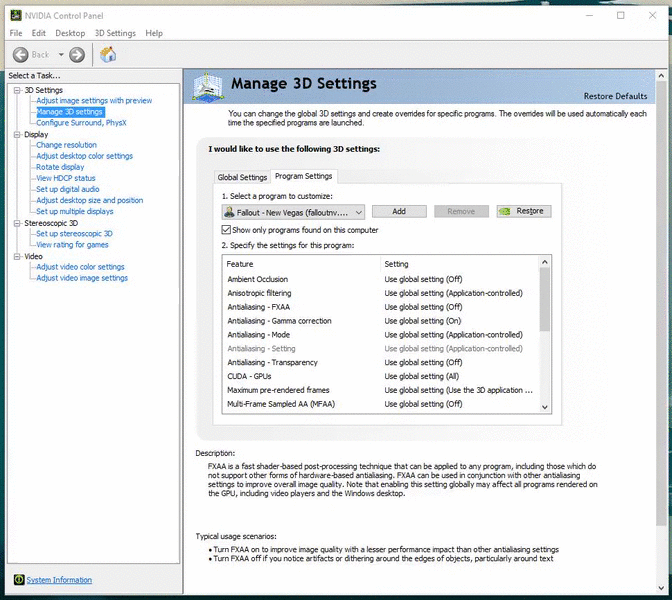
Task: Click the settings list scroll-up arrow
Action: pos(545,262)
